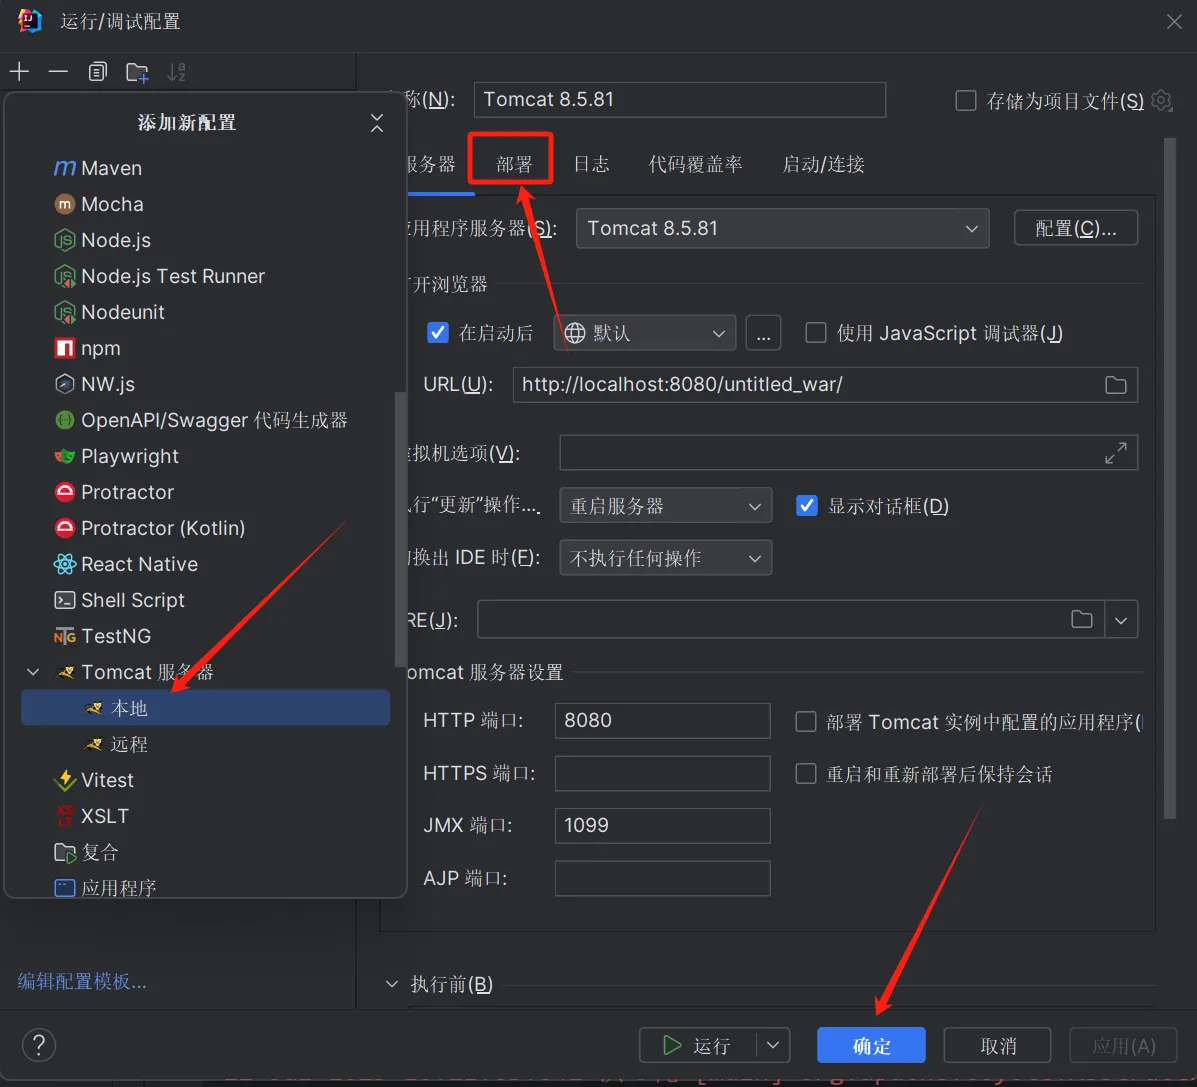Open the 启动/连接 tab
The height and width of the screenshot is (1087, 1197).
pos(823,164)
